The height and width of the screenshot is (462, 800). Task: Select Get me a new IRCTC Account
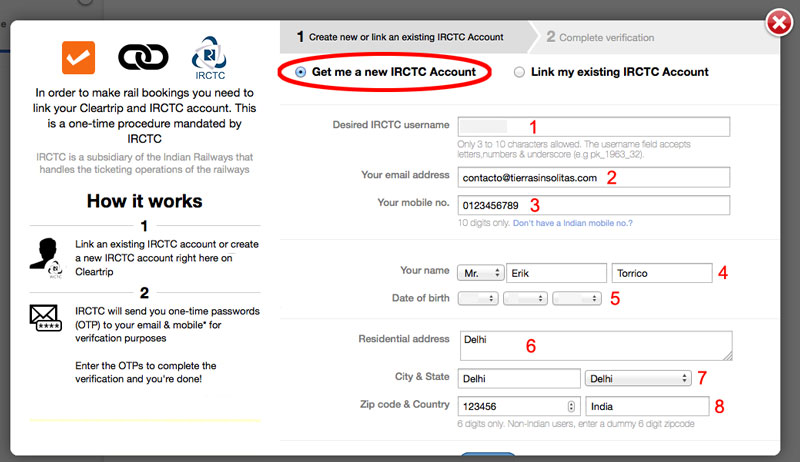(301, 72)
